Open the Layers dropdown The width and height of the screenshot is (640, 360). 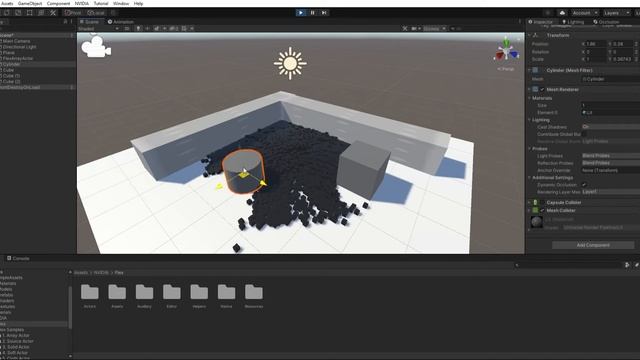[616, 13]
